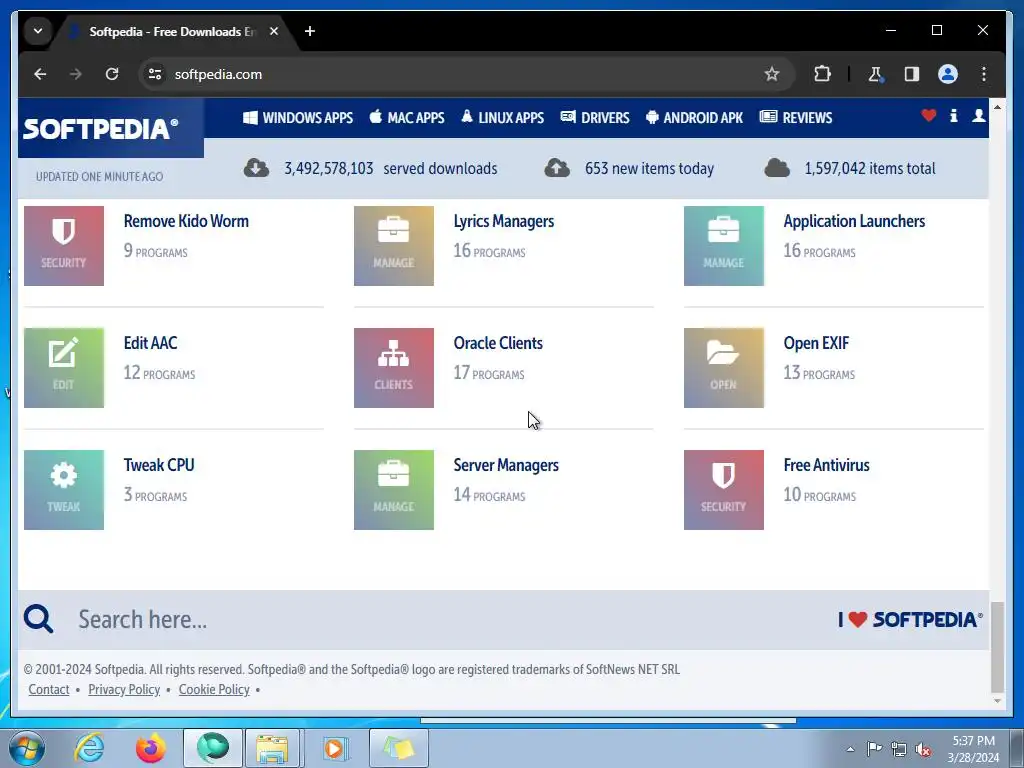Click the Free Antivirus shield tile icon

(x=724, y=490)
